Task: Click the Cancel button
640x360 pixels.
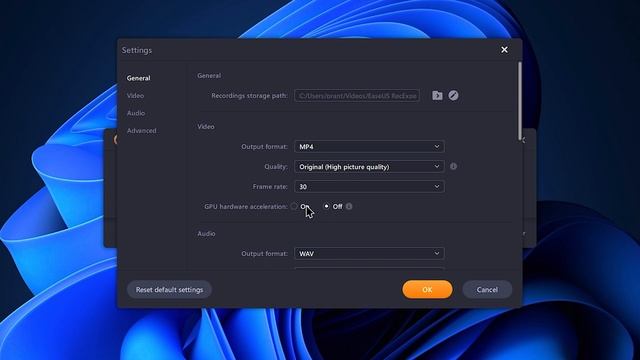Action: coord(487,290)
